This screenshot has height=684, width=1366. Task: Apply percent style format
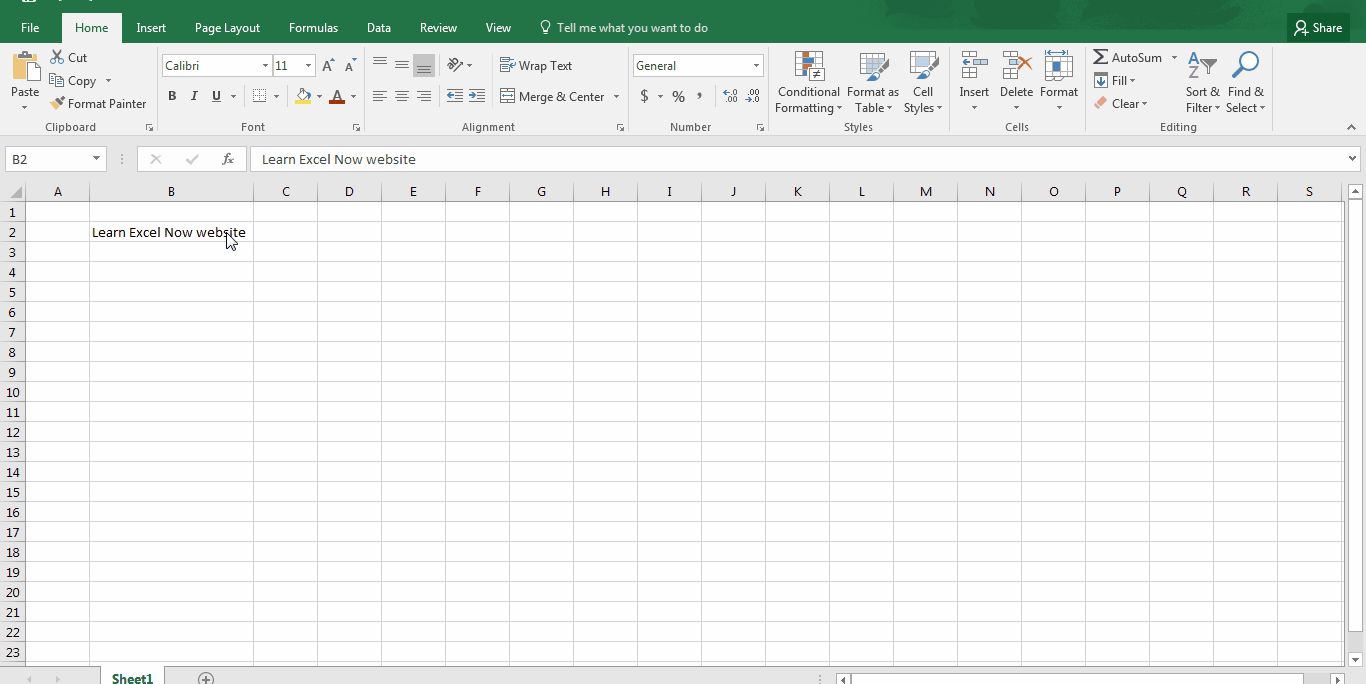point(678,96)
